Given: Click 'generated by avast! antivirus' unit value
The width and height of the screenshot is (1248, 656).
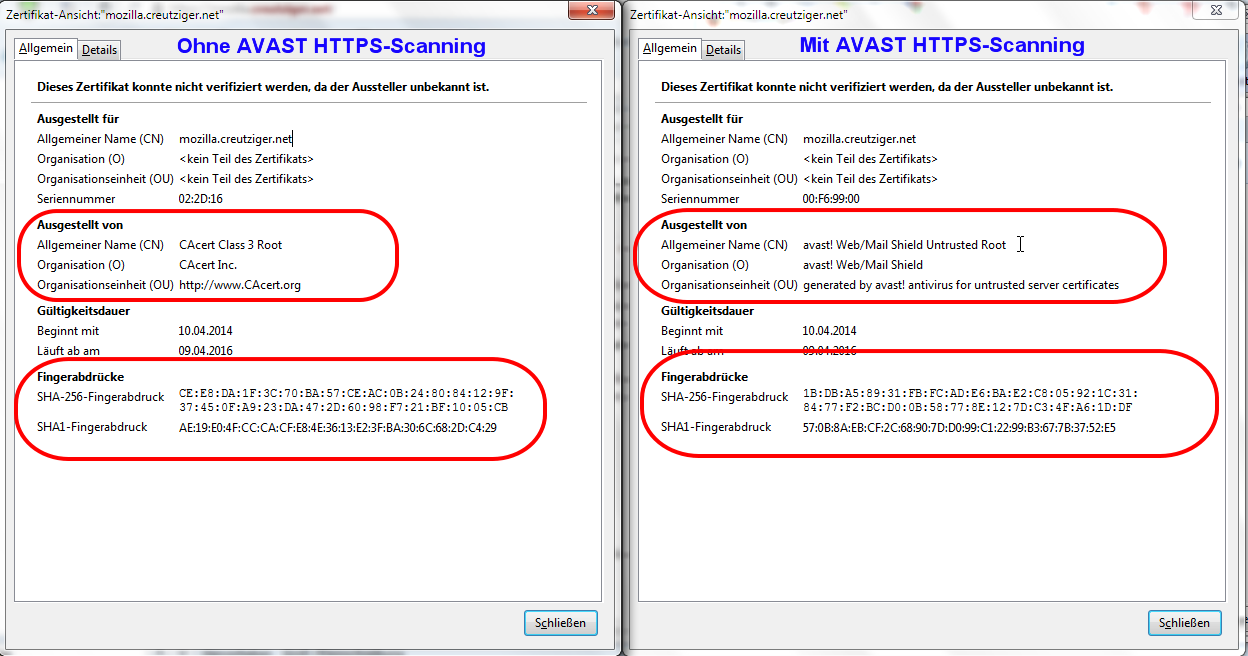Looking at the screenshot, I should (x=961, y=285).
